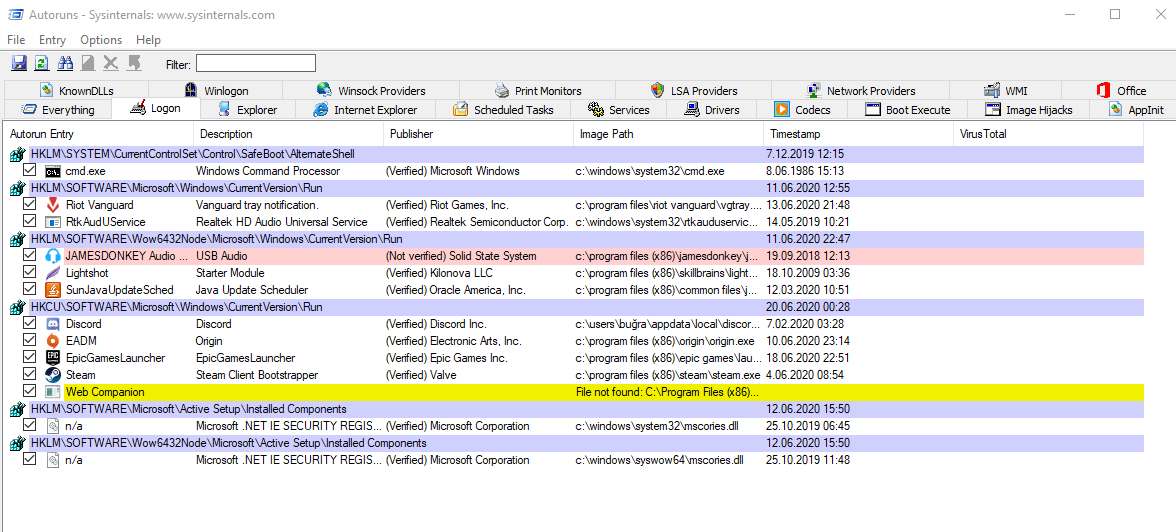The image size is (1176, 532).
Task: Click the Autoruns title bar icon
Action: coord(14,14)
